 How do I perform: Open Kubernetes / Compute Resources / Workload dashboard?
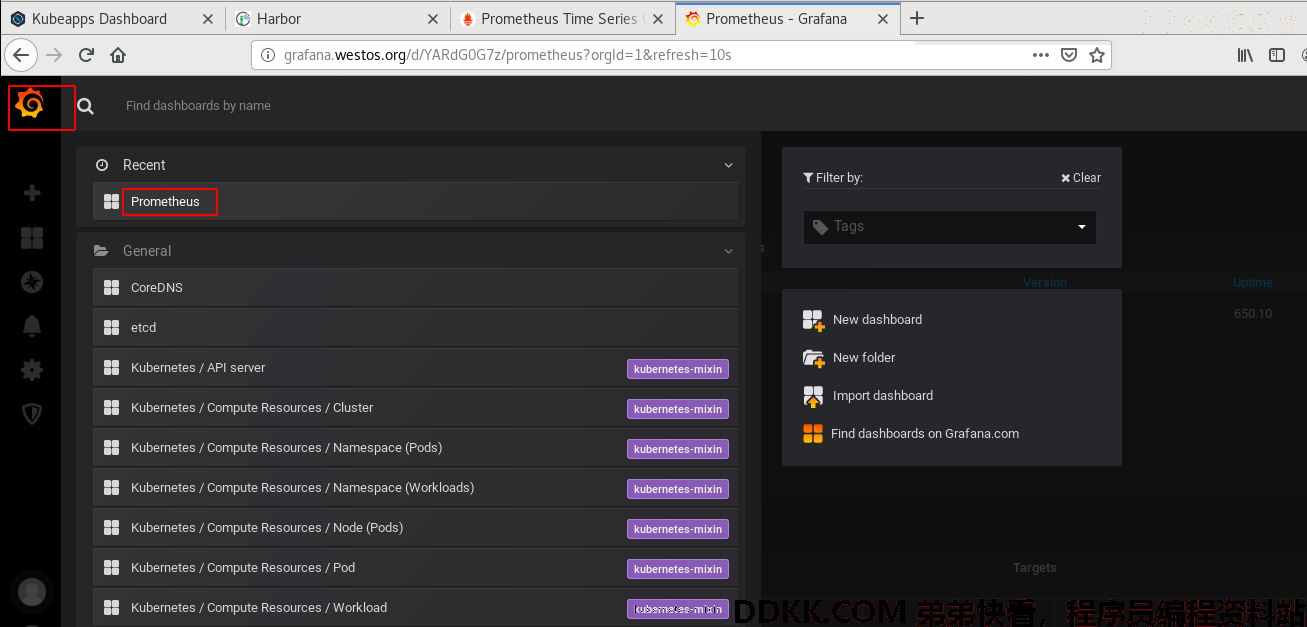click(416, 608)
